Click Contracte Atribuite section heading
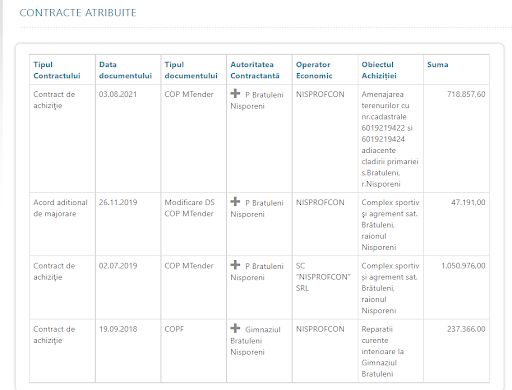Screen dimensions: 512x390 click(x=78, y=13)
